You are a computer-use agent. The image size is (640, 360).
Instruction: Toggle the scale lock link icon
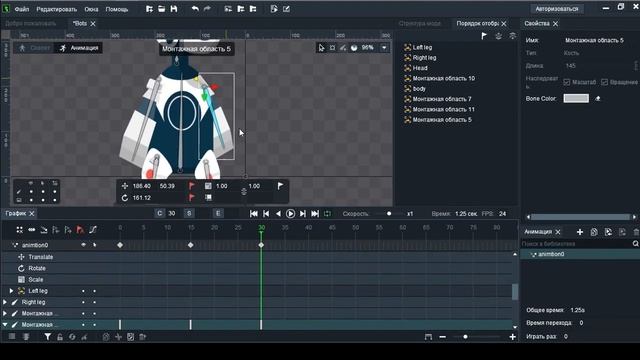(244, 191)
